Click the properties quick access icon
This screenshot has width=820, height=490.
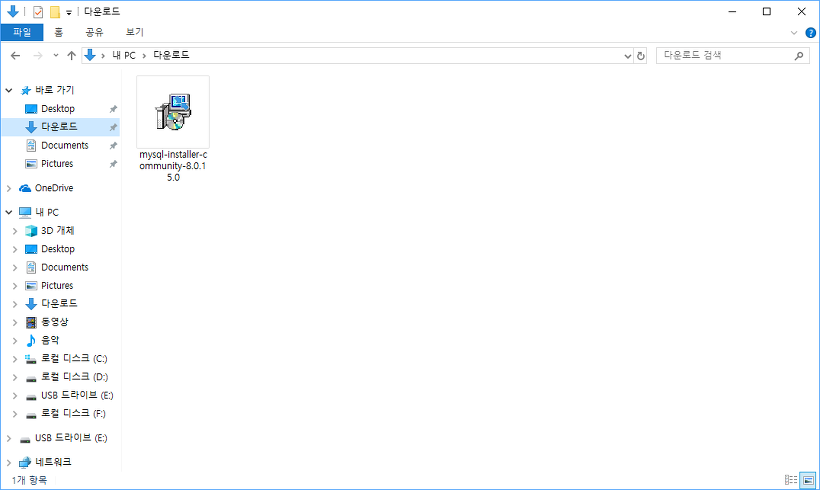pyautogui.click(x=38, y=12)
